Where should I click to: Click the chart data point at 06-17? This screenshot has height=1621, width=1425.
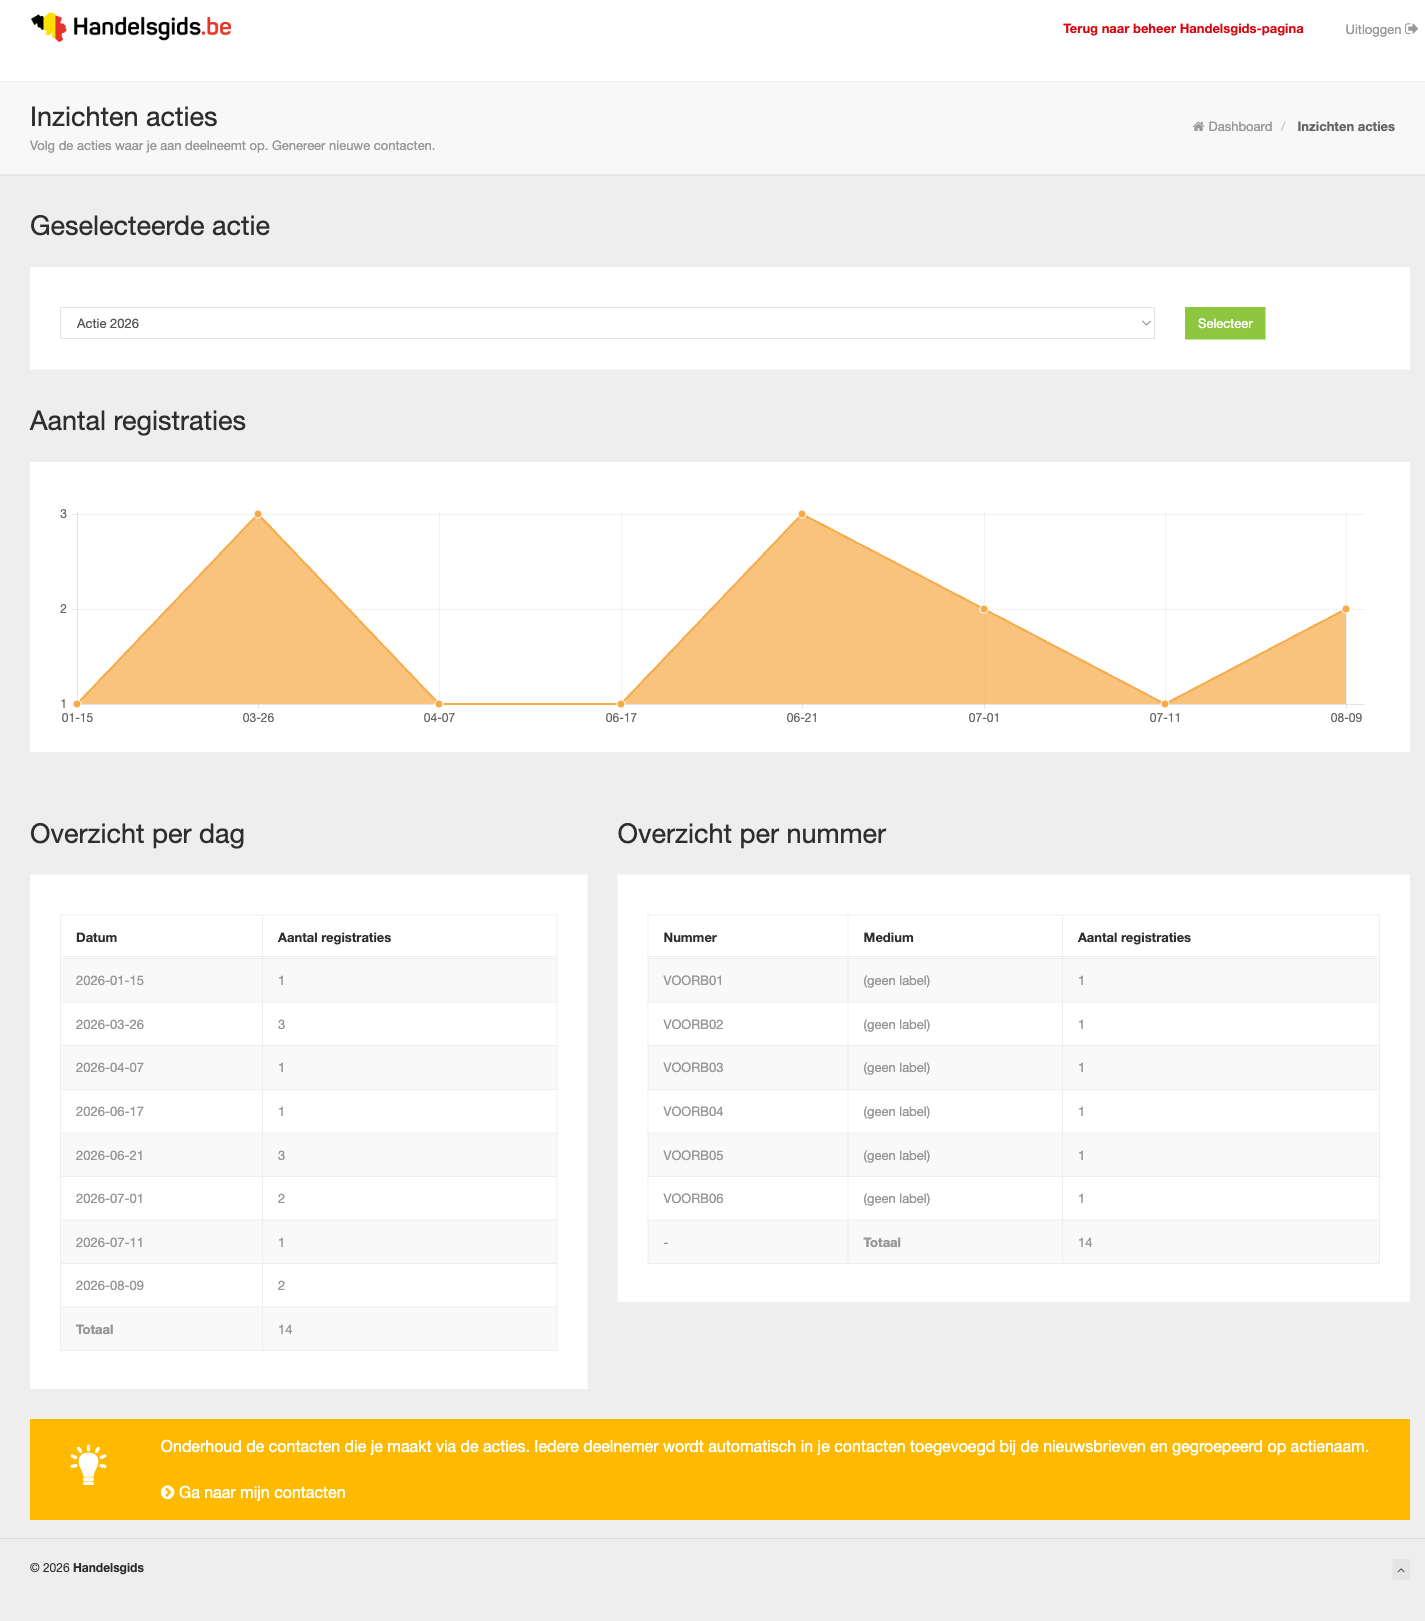(x=621, y=704)
